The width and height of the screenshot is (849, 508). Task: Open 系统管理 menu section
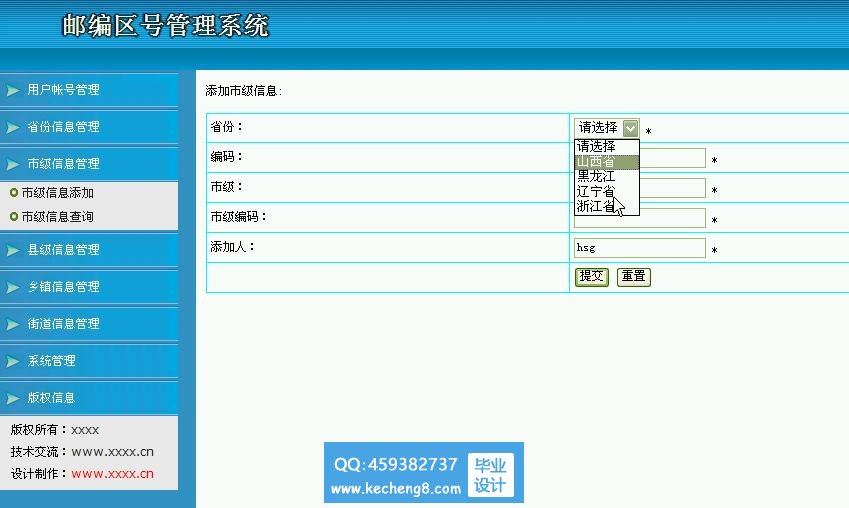89,361
